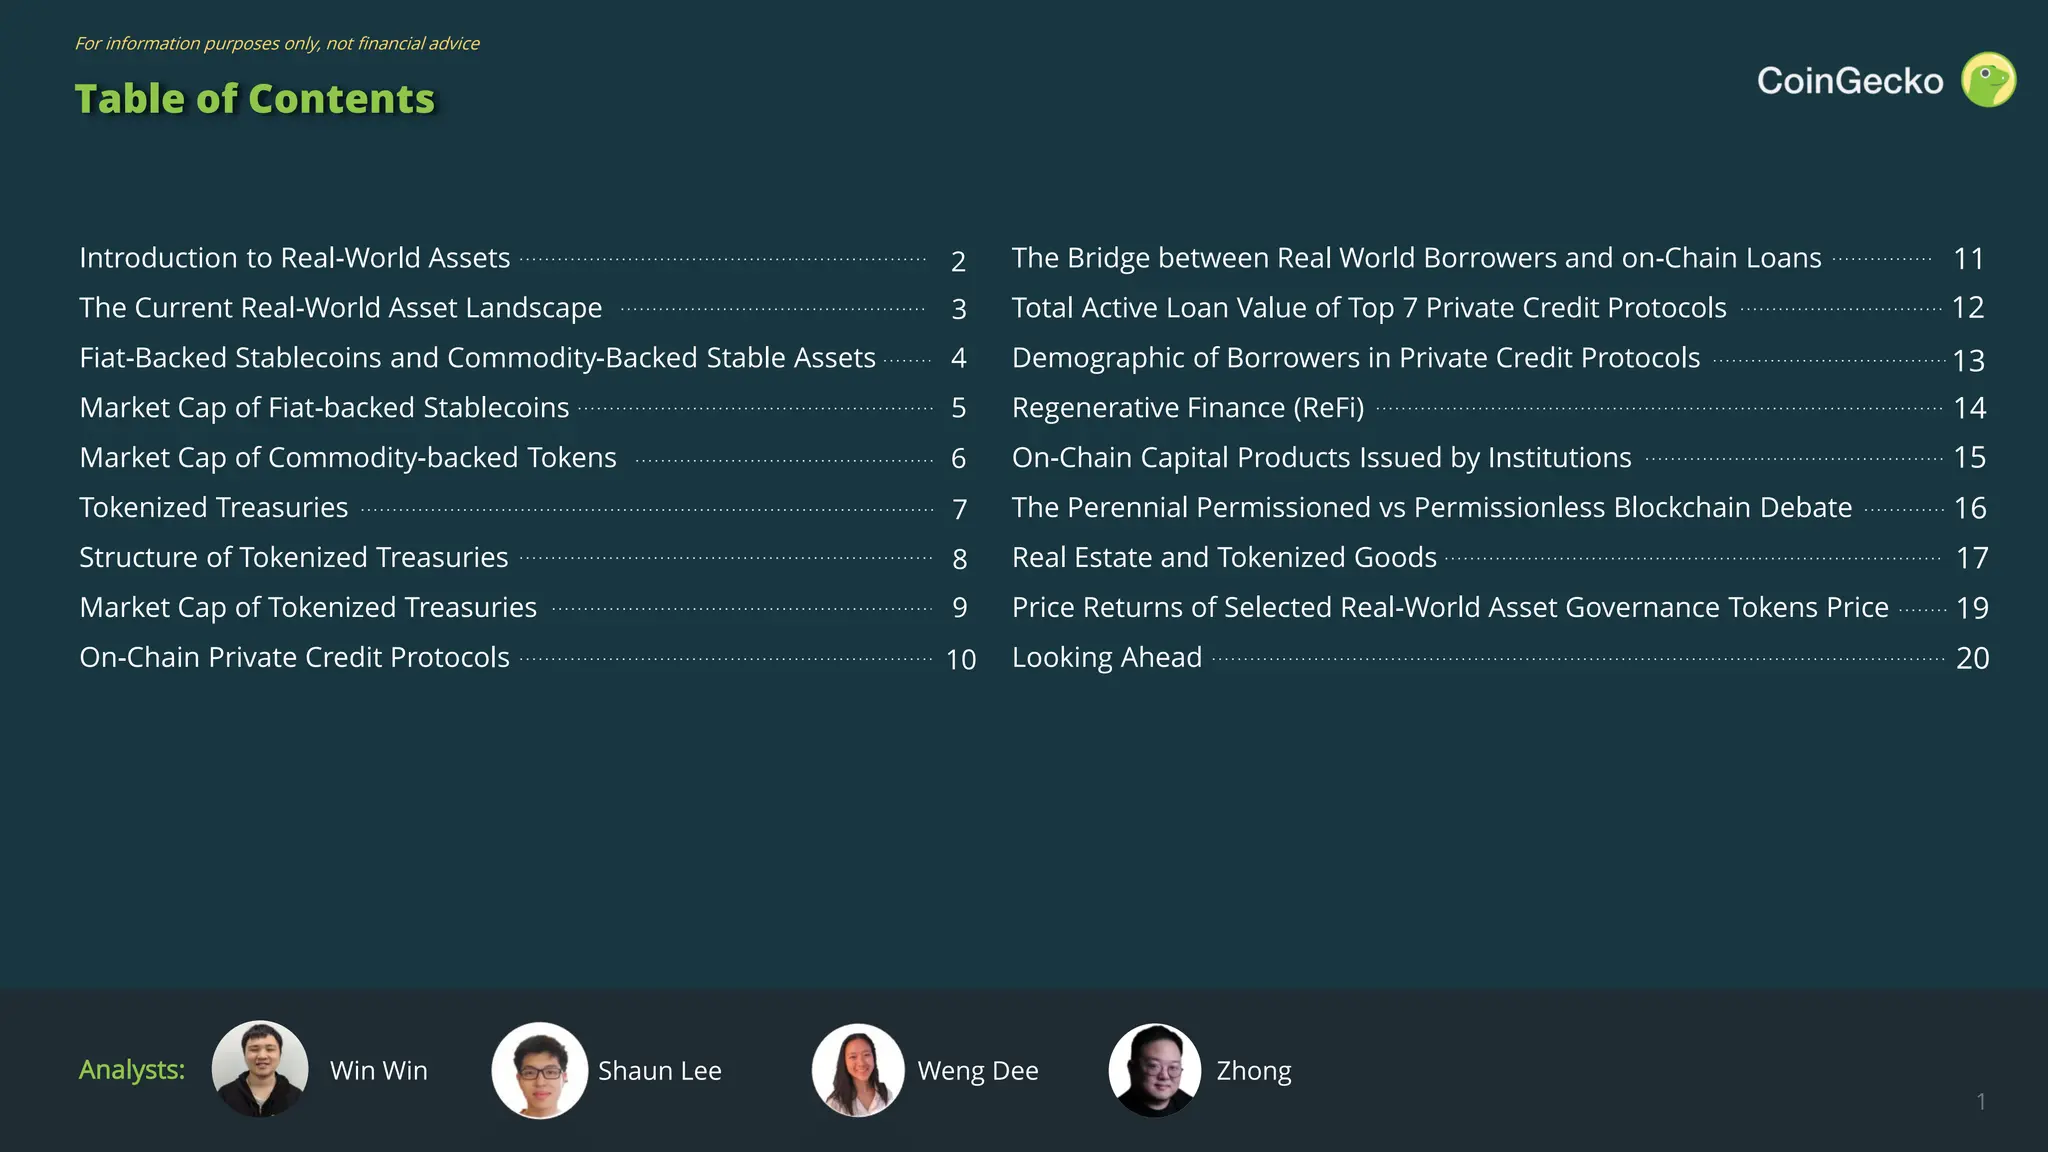Select Market Cap of Commodity-backed Tokens entry

[348, 458]
